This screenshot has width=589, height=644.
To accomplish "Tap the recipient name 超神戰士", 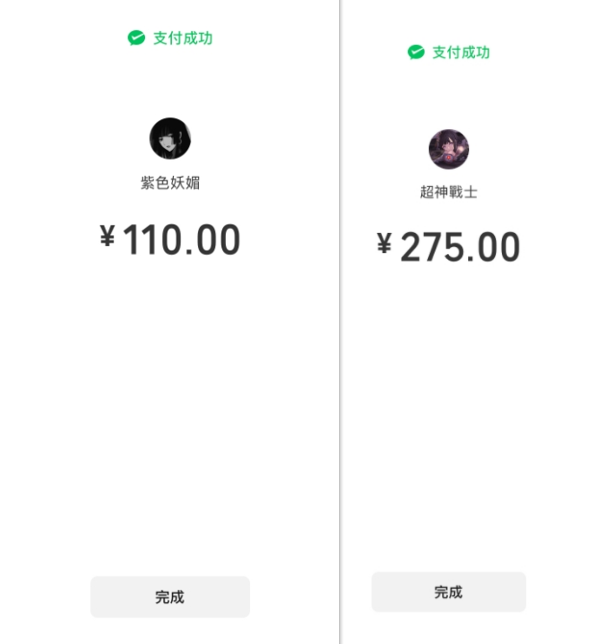I will click(x=449, y=192).
